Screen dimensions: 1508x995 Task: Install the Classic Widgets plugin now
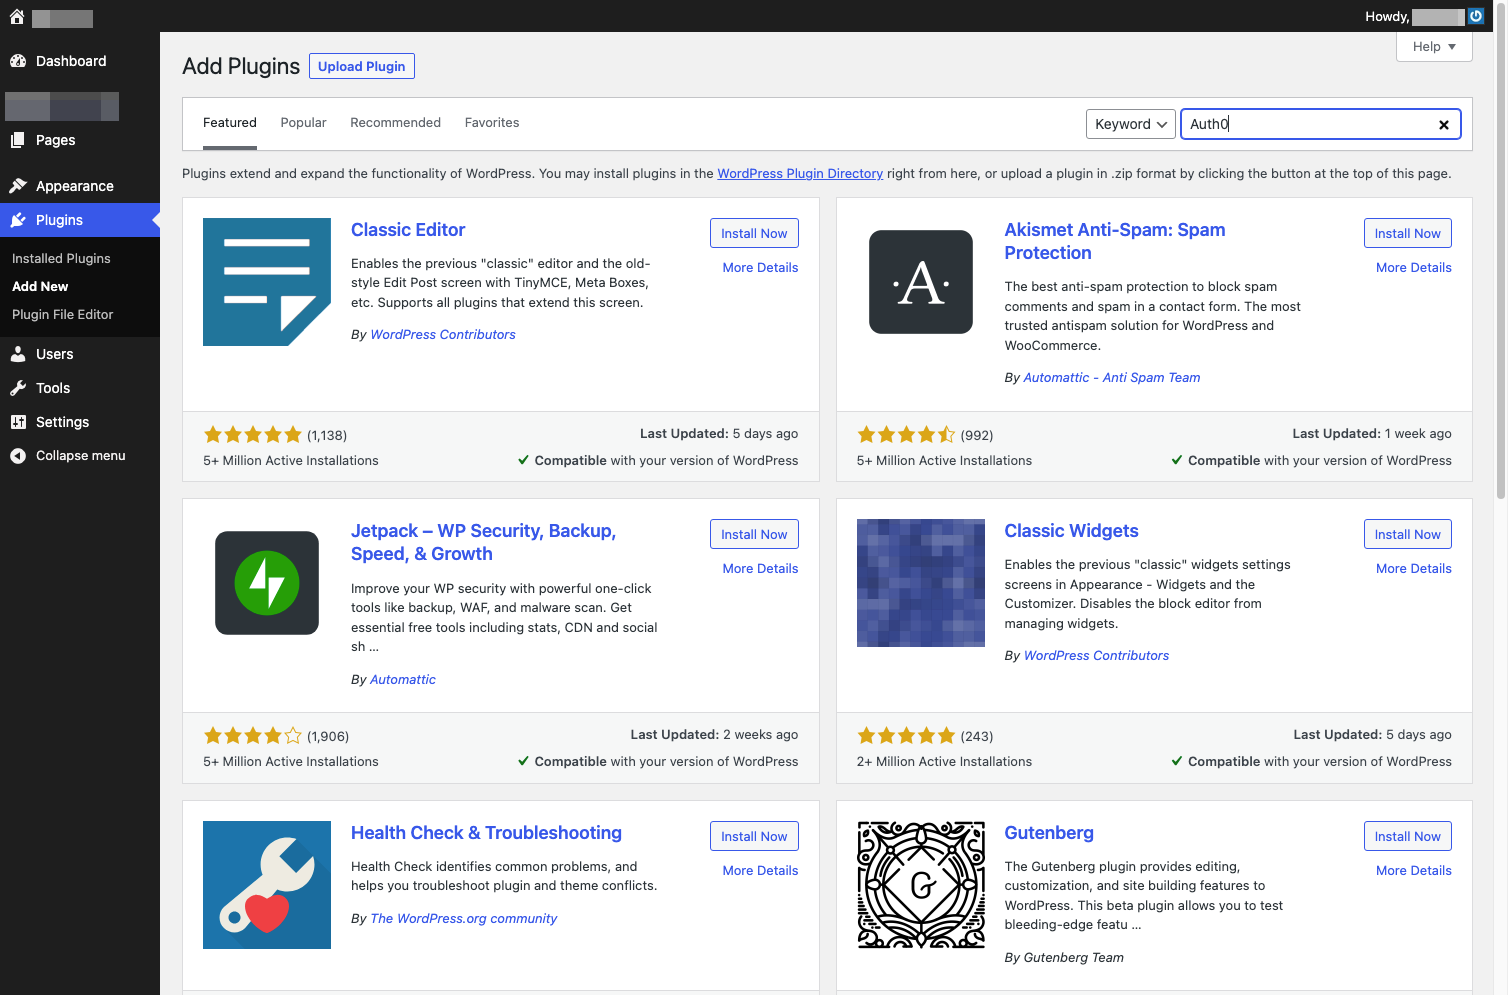(x=1407, y=534)
